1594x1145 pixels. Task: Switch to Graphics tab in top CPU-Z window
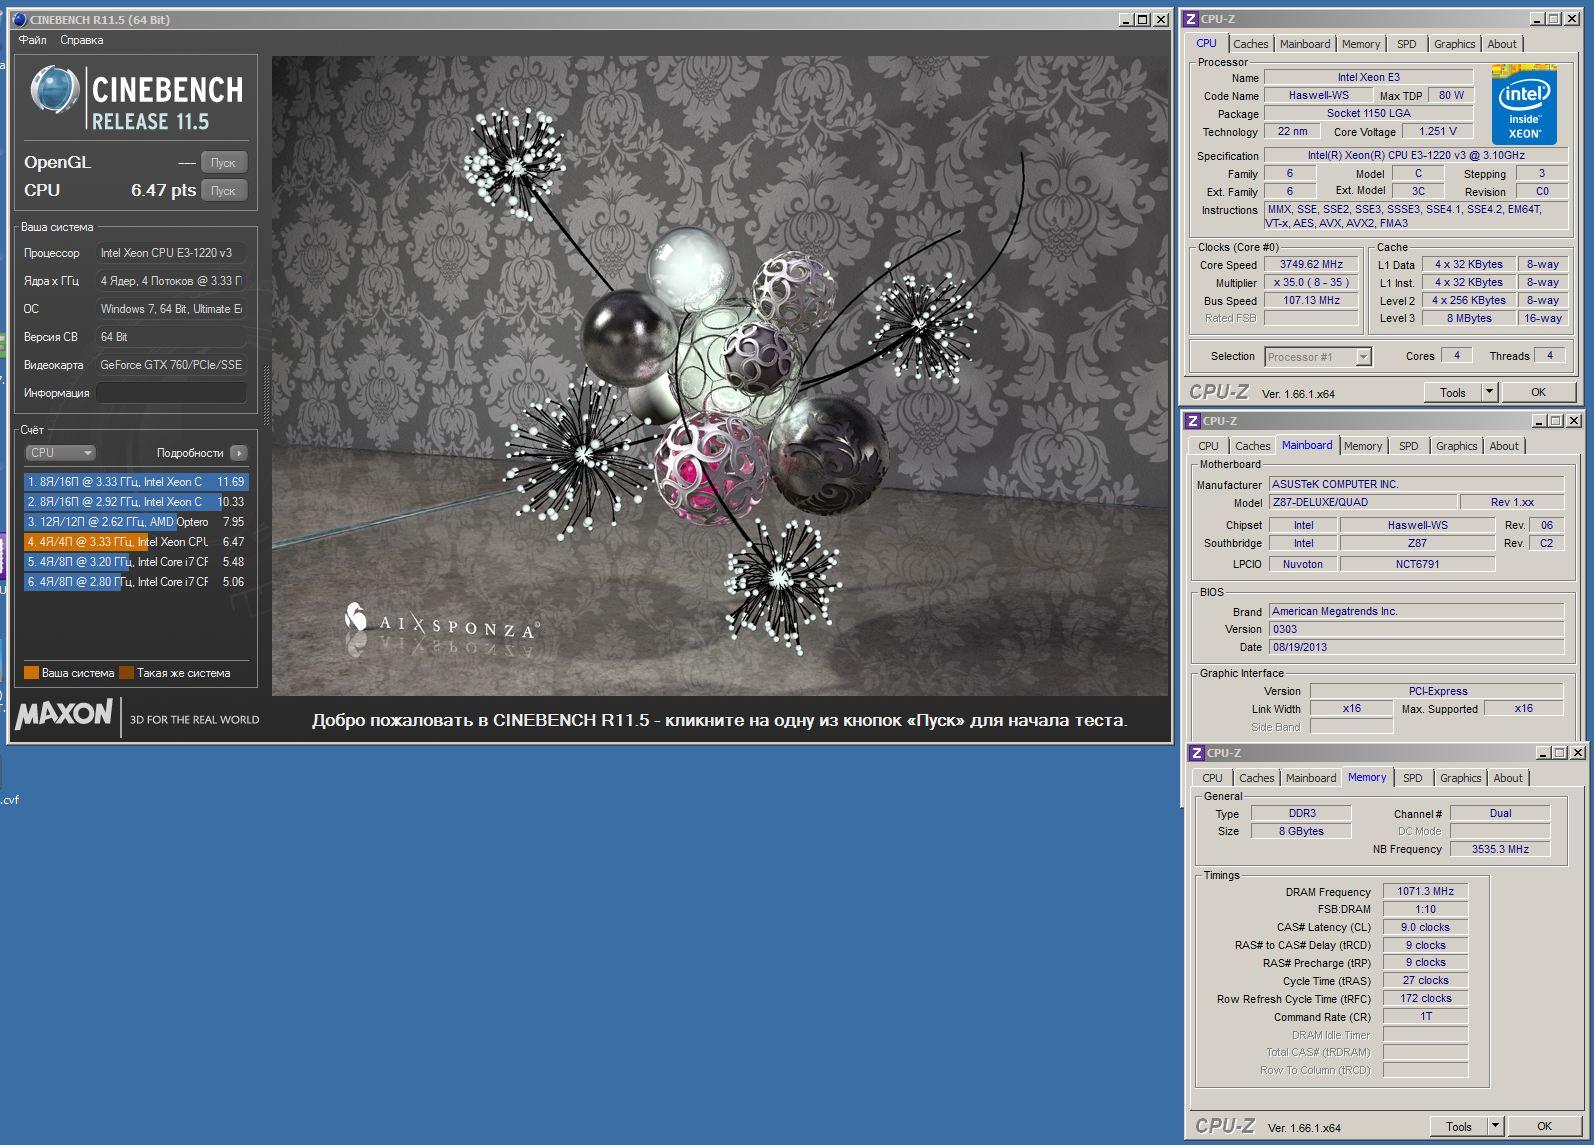[x=1454, y=44]
